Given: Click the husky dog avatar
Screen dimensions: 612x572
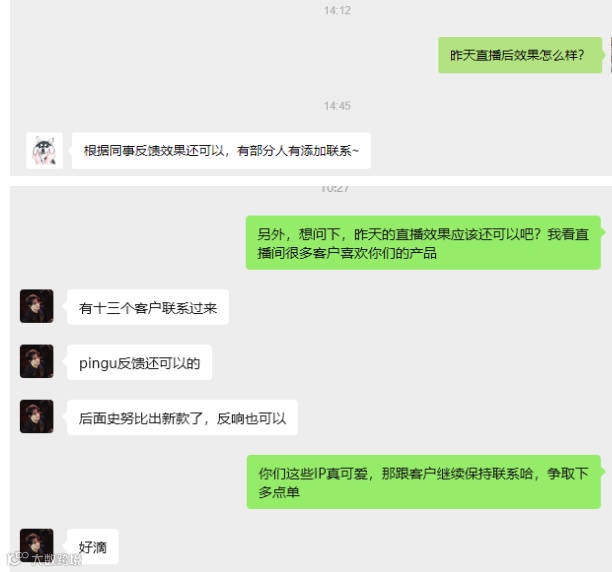Looking at the screenshot, I should pos(44,150).
